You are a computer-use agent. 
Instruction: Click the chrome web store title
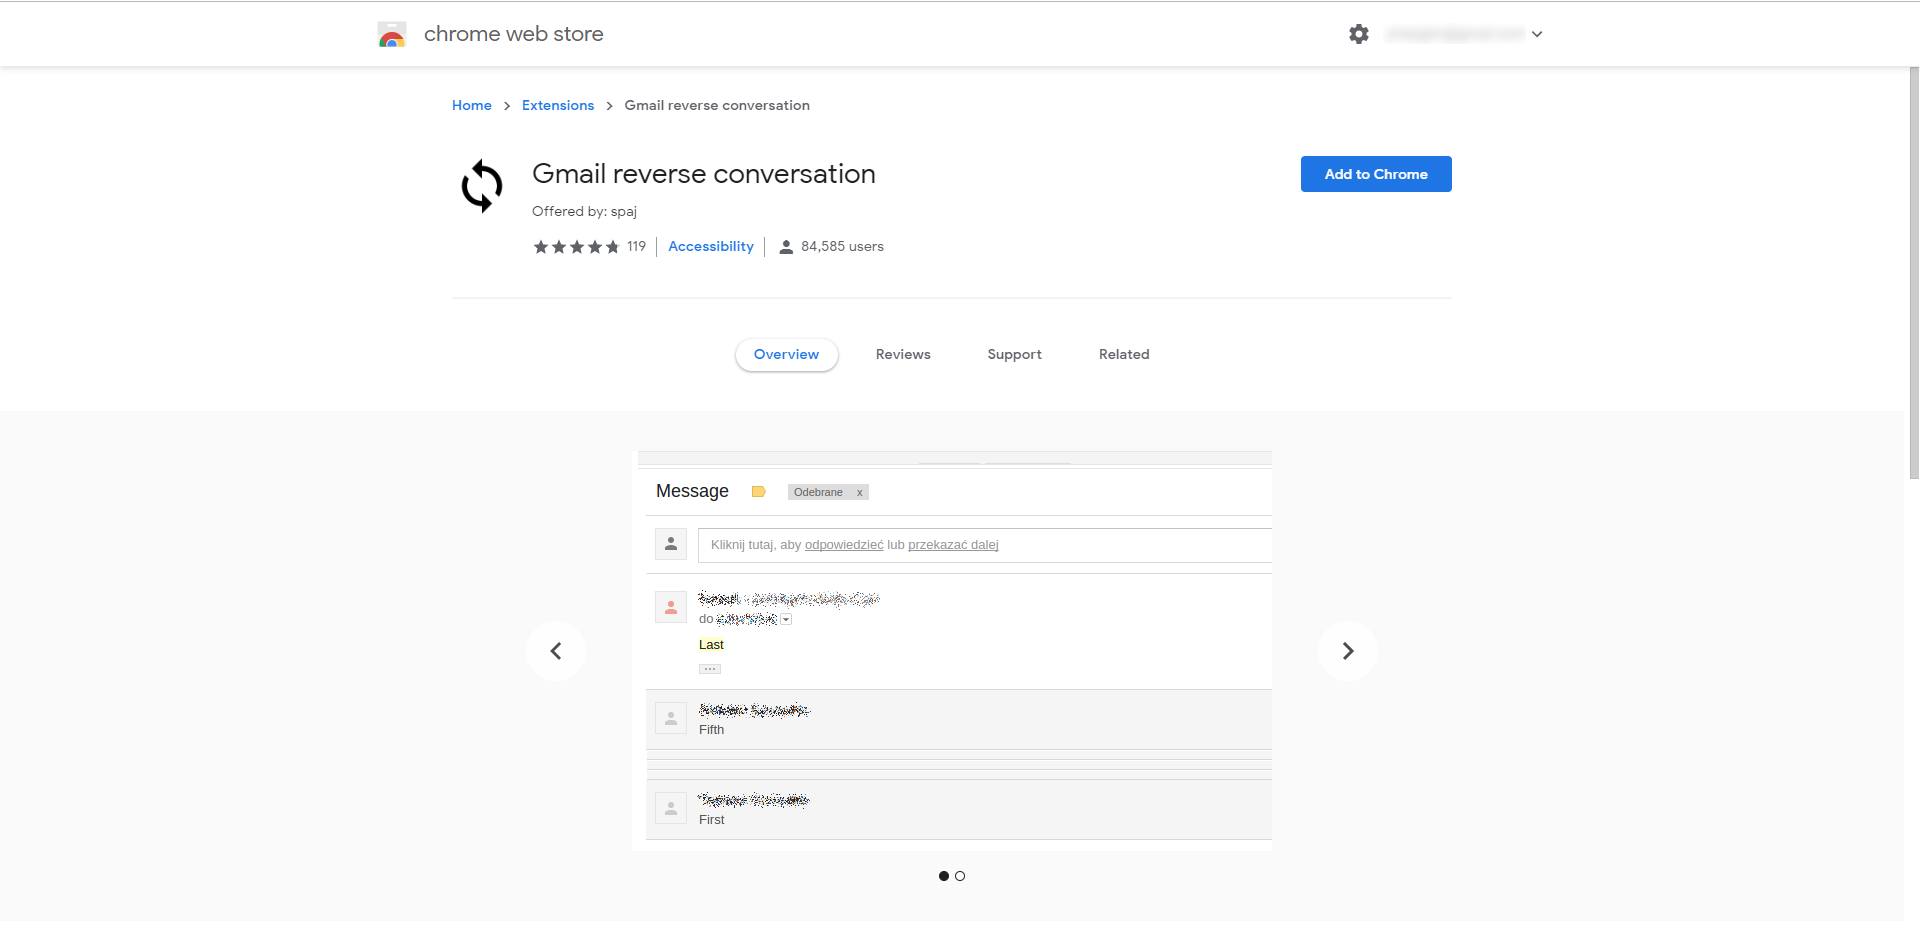(x=513, y=34)
